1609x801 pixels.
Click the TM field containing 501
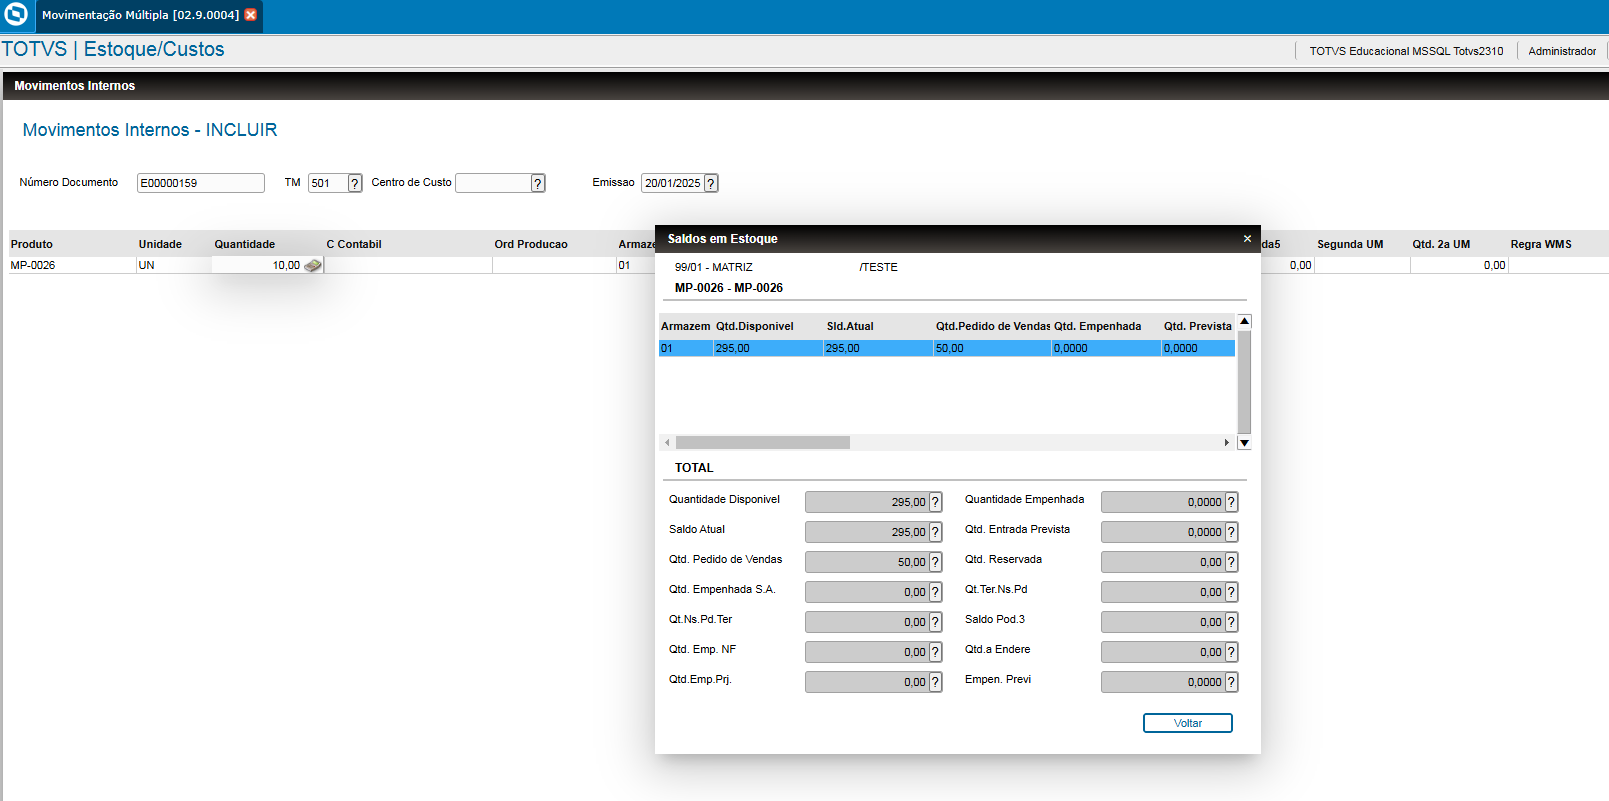(328, 183)
